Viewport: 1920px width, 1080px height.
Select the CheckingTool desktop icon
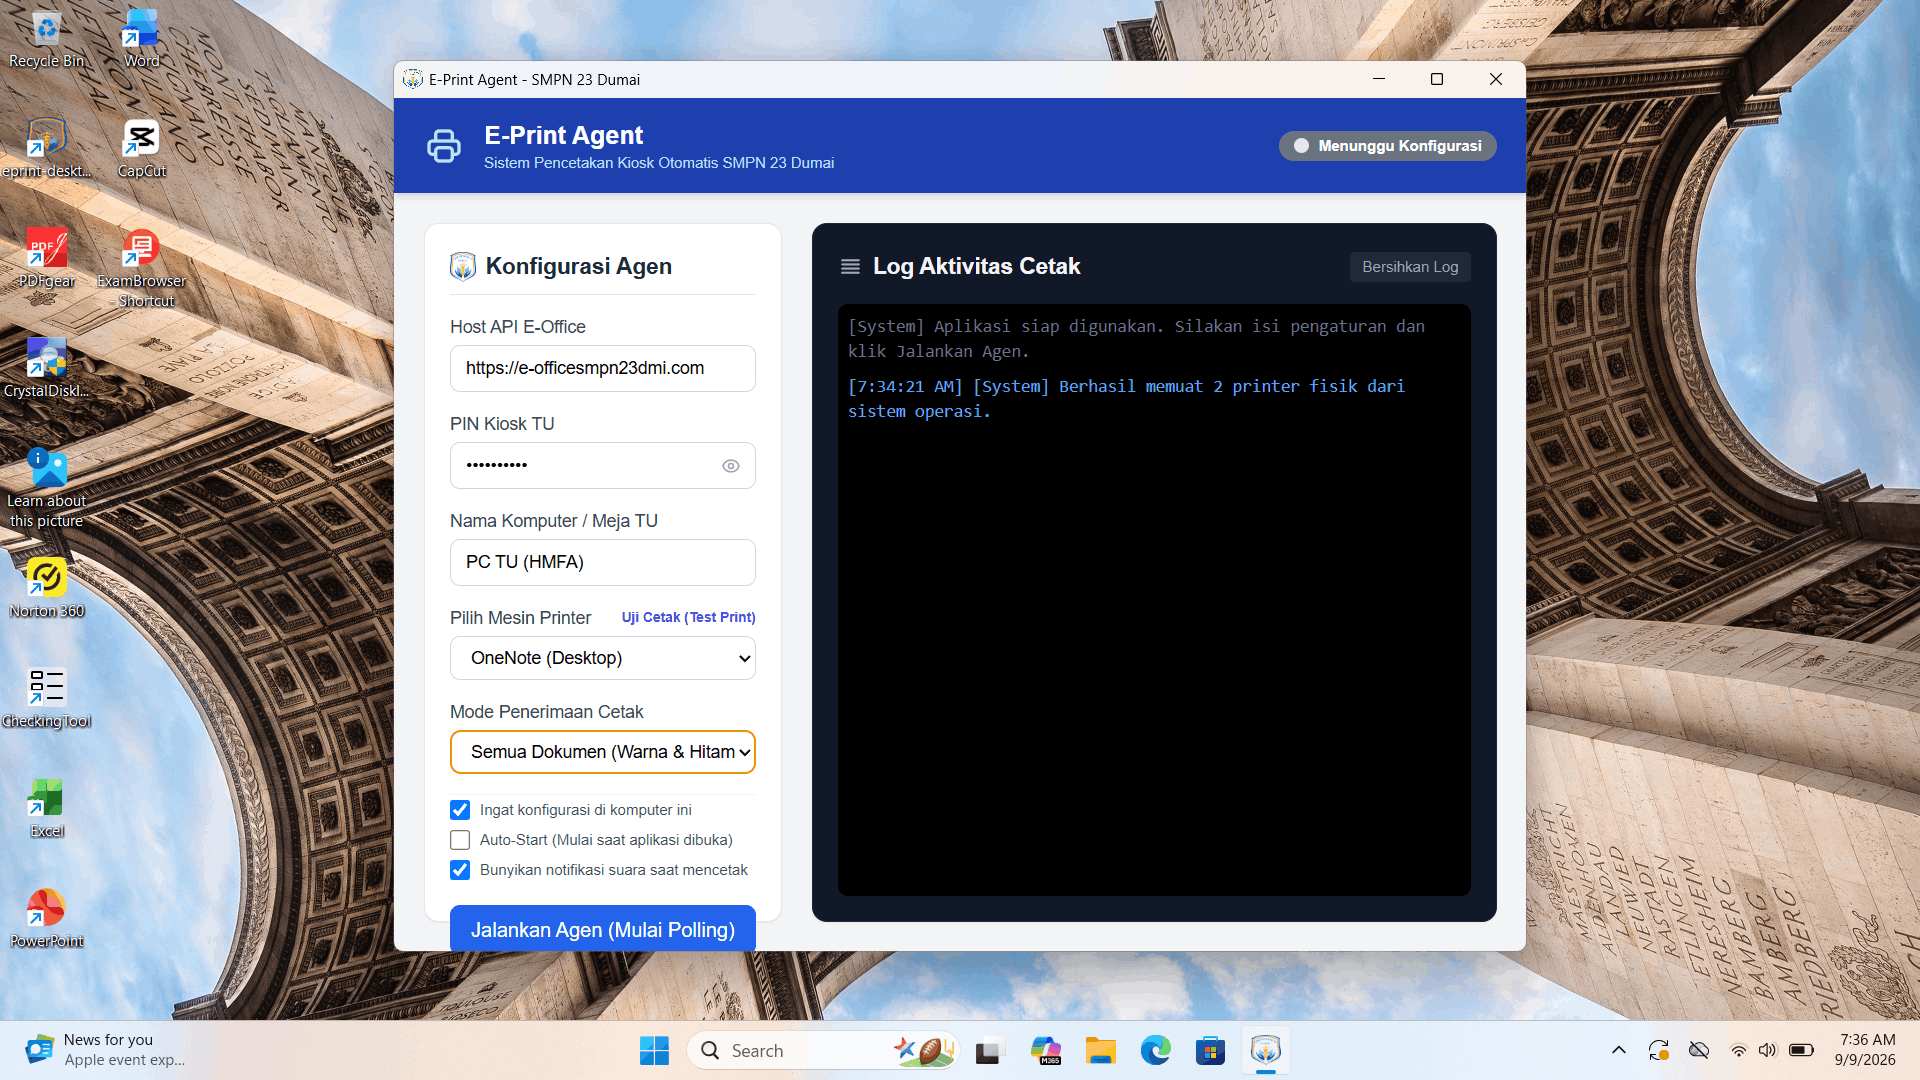(46, 700)
